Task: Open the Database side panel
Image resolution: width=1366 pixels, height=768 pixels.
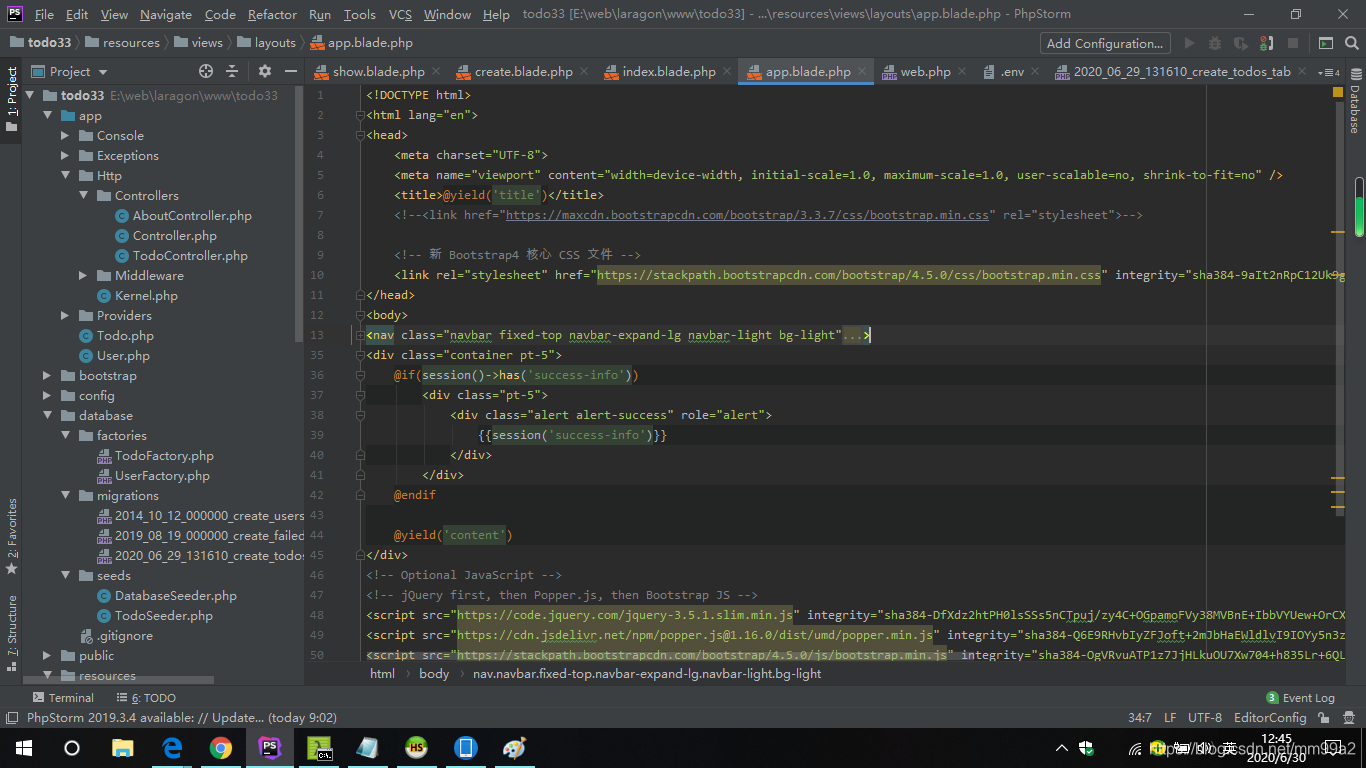Action: (1355, 99)
